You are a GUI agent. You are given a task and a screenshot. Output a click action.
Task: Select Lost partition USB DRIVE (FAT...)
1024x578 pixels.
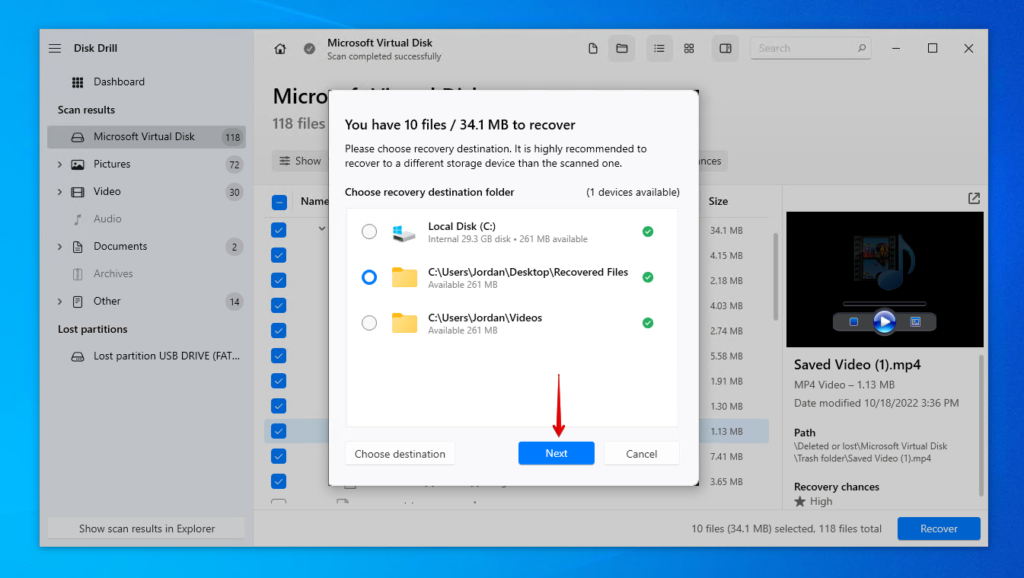coord(145,356)
